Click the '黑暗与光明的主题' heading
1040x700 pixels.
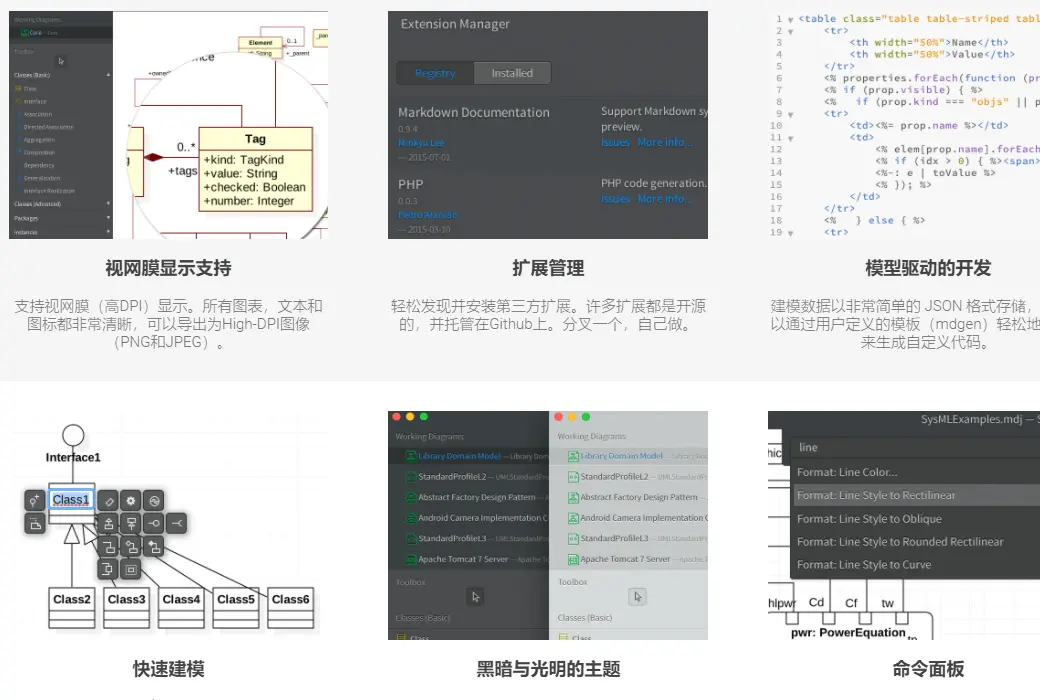(x=548, y=669)
